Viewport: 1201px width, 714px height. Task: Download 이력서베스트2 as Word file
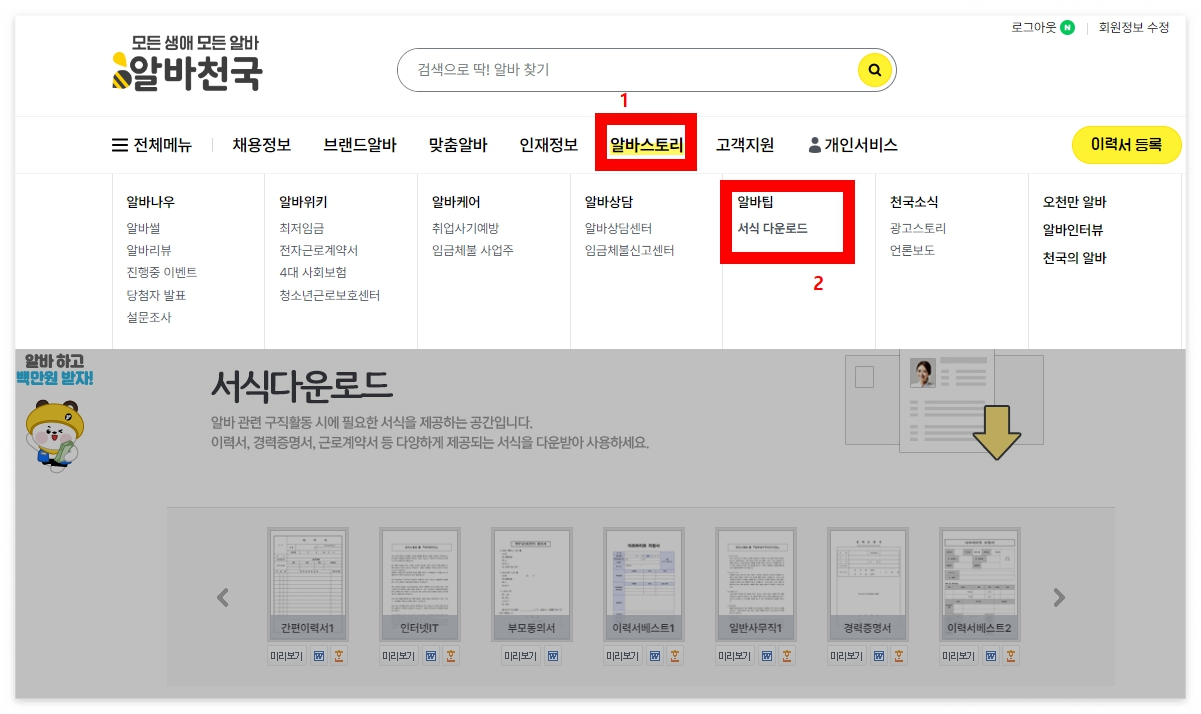(x=991, y=656)
